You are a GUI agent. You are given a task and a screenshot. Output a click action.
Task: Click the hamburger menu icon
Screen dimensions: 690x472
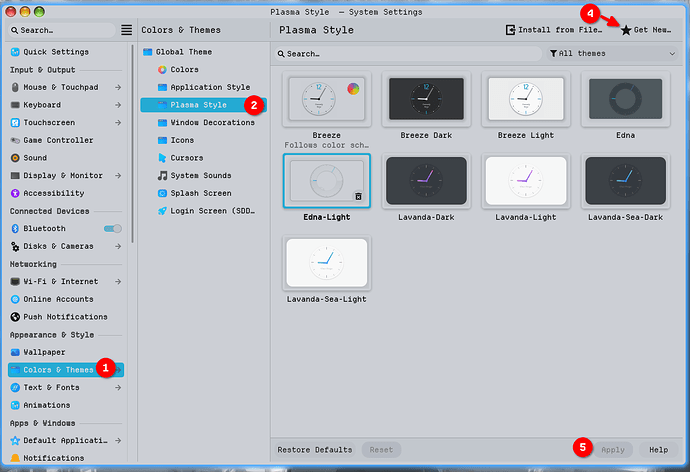126,31
